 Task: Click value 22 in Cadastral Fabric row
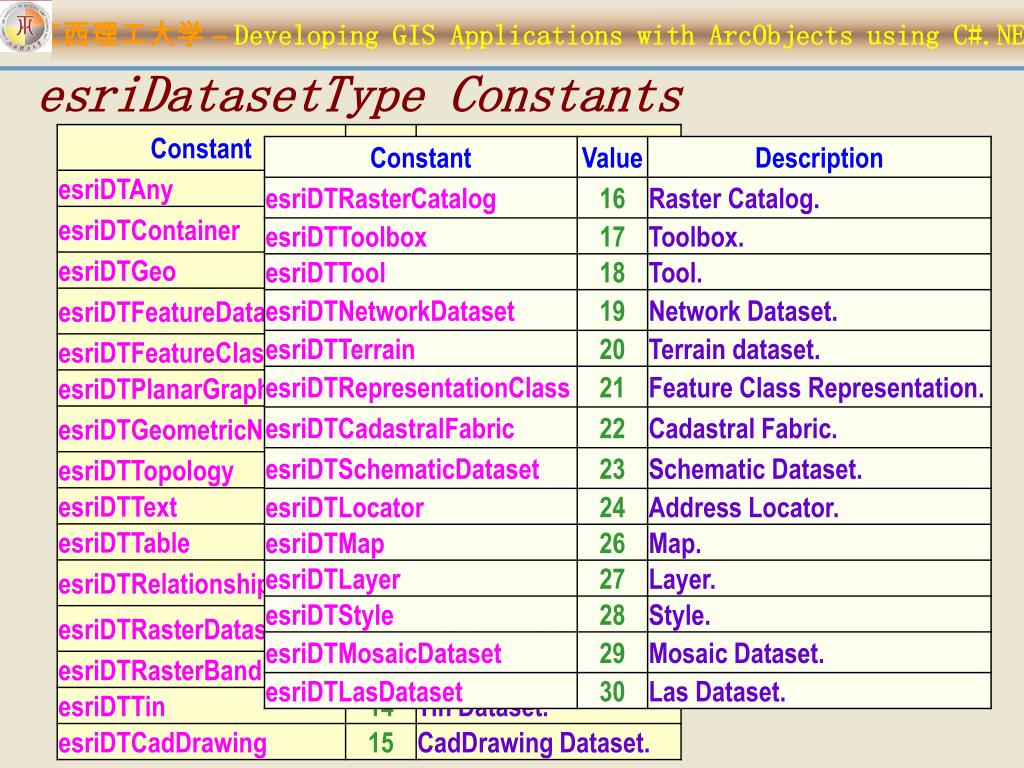[x=612, y=429]
